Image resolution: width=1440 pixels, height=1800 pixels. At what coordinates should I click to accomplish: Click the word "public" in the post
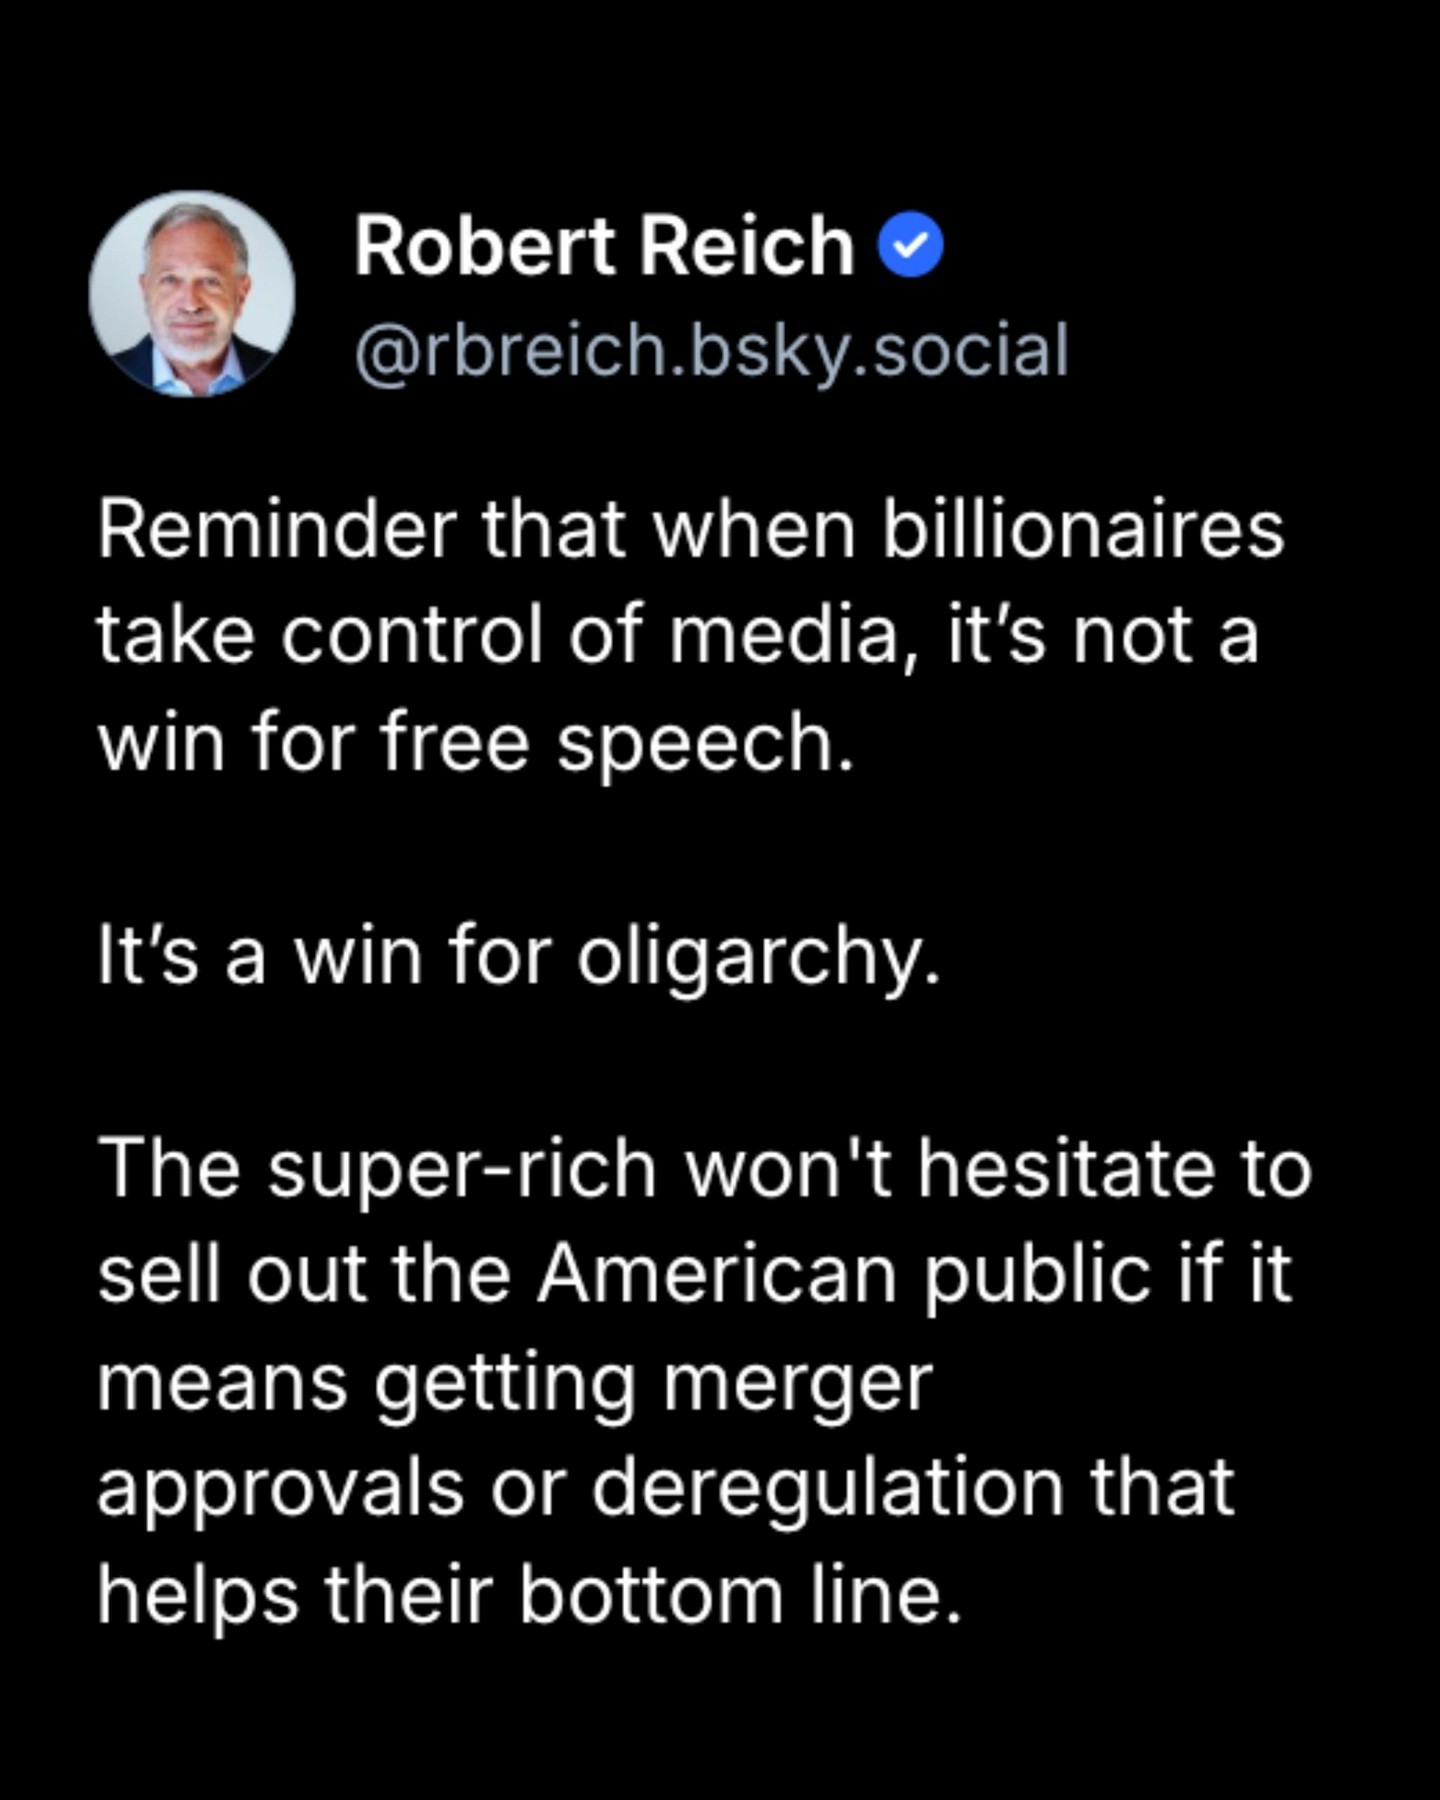[x=1035, y=1275]
